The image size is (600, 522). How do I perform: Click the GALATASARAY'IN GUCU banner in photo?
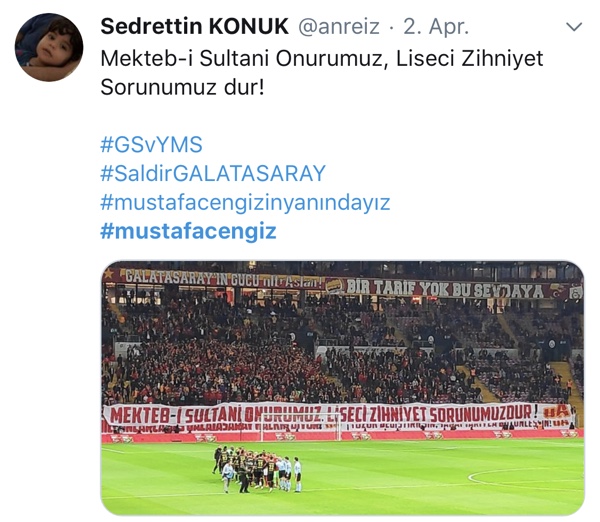point(223,279)
